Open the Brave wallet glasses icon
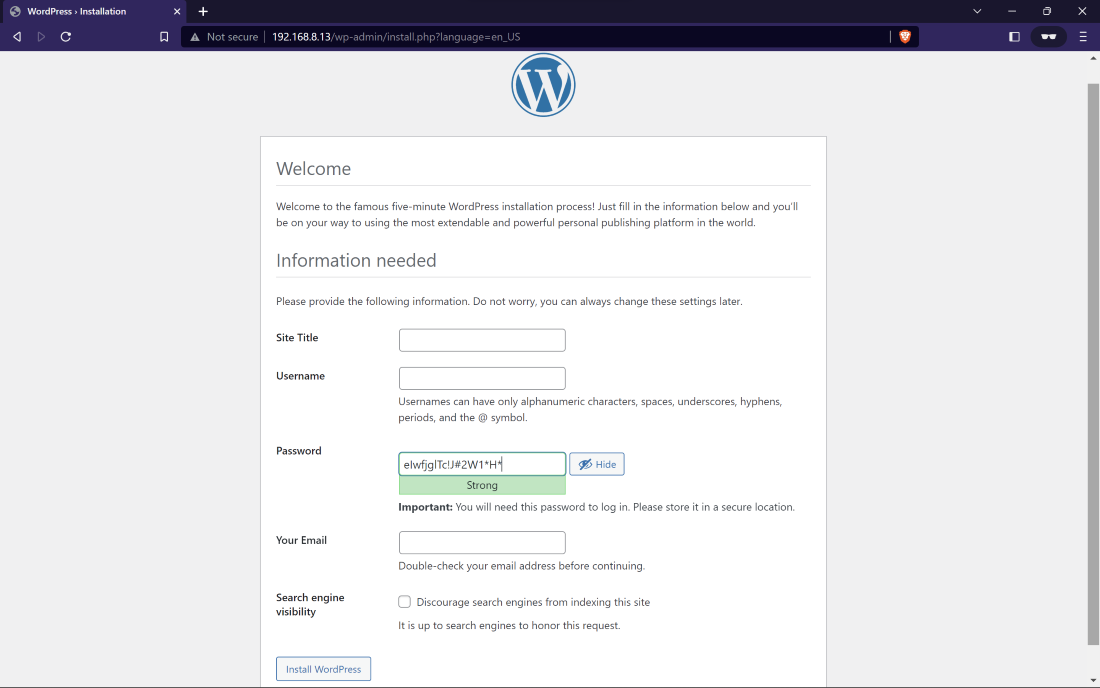This screenshot has height=688, width=1100. click(1049, 36)
